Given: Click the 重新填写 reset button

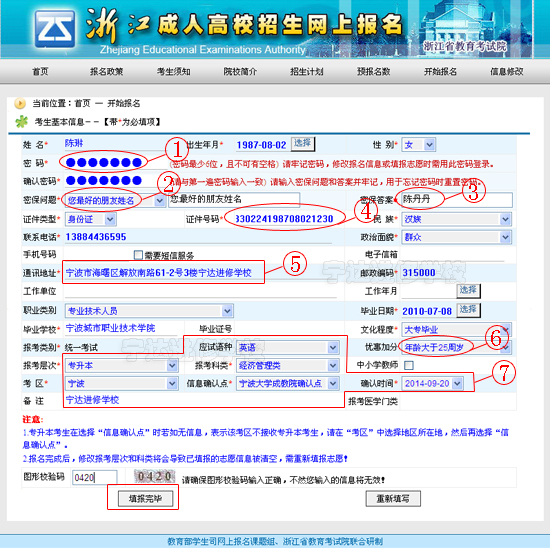Looking at the screenshot, I should pyautogui.click(x=393, y=499).
